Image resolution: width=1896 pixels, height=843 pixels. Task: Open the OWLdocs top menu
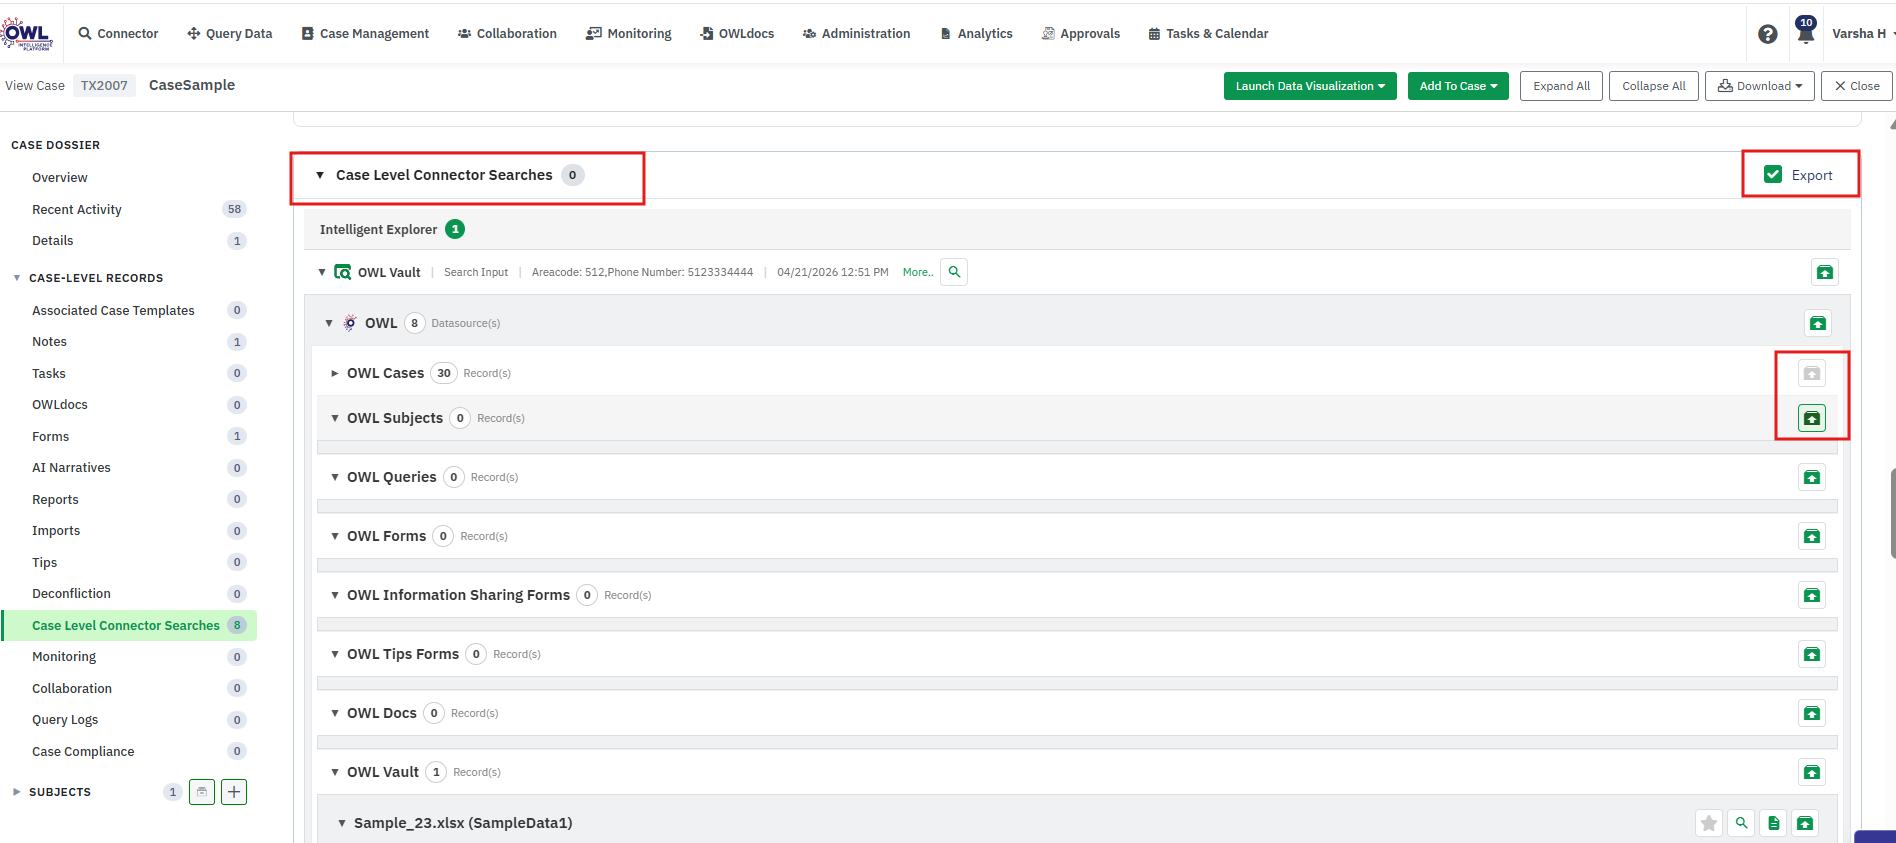click(738, 33)
